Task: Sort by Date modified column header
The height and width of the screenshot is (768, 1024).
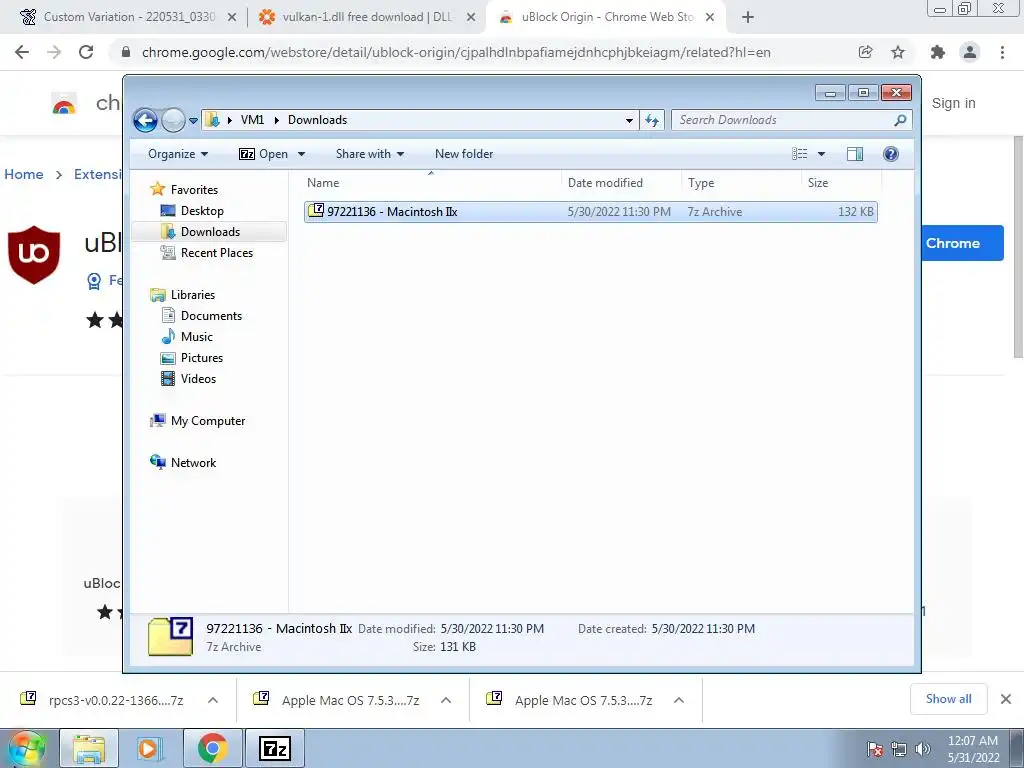Action: pos(620,183)
